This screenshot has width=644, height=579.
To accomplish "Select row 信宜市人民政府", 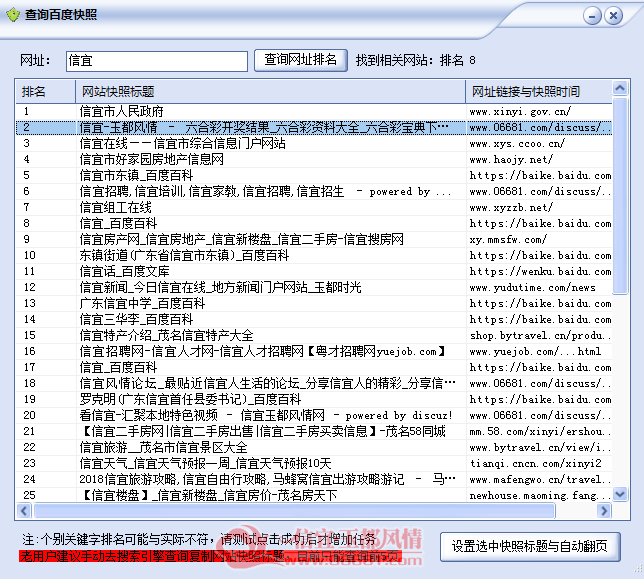I will (x=314, y=111).
